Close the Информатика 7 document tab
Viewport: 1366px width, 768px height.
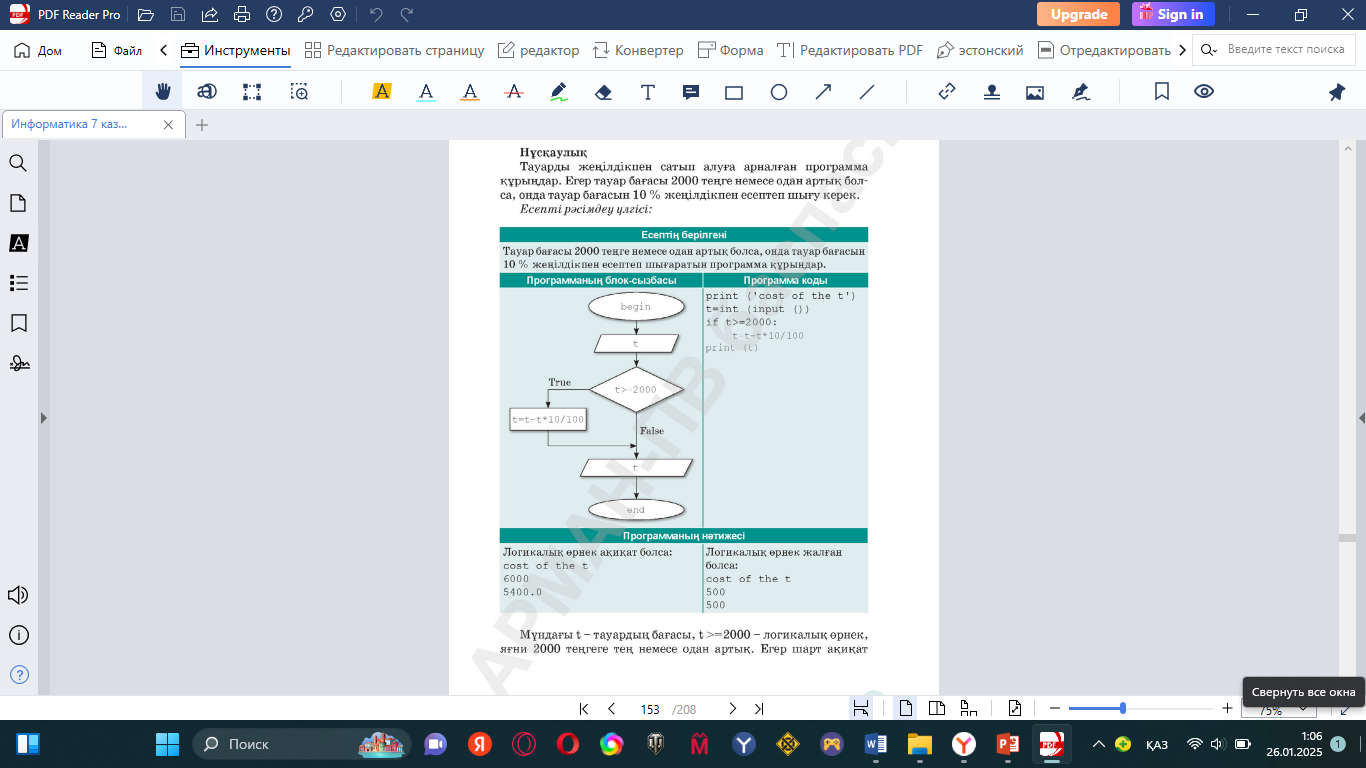pyautogui.click(x=169, y=125)
